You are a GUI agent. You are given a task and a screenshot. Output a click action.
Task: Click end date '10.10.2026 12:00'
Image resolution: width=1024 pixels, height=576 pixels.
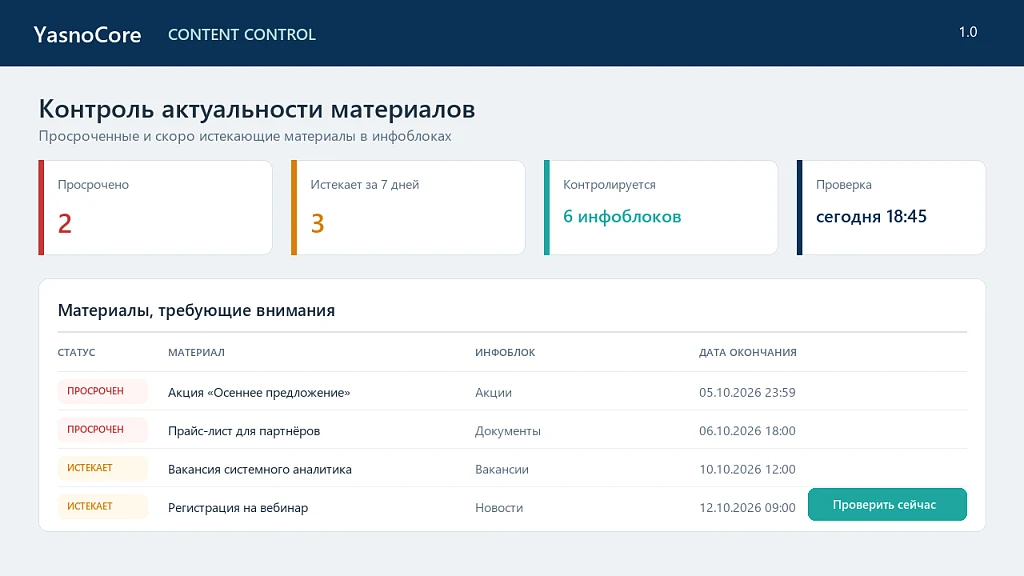(747, 470)
